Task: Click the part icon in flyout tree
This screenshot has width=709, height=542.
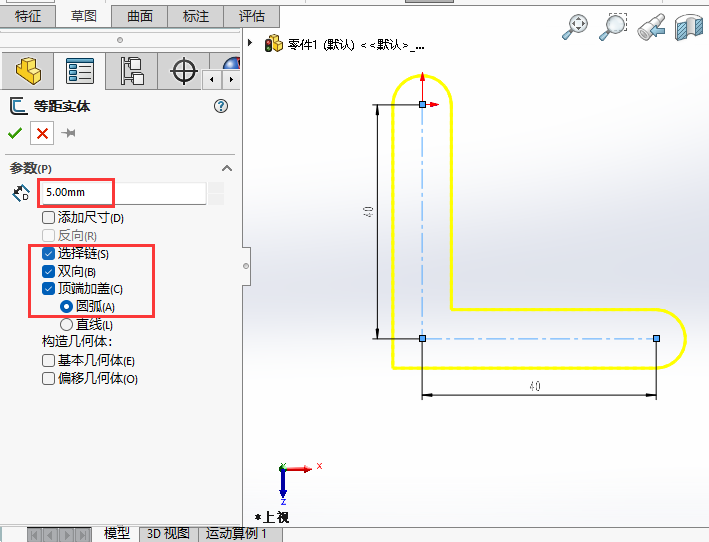Action: coord(274,44)
